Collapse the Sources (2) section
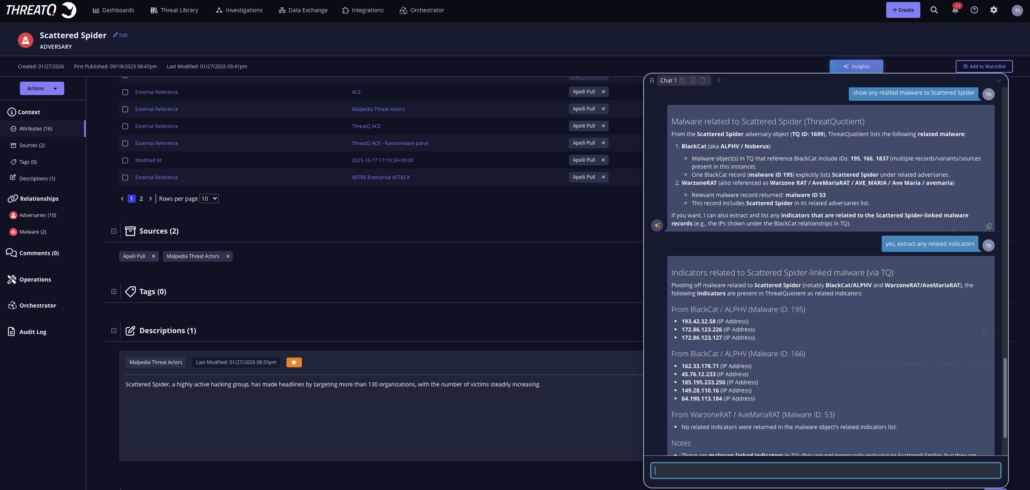1030x490 pixels. (x=114, y=231)
